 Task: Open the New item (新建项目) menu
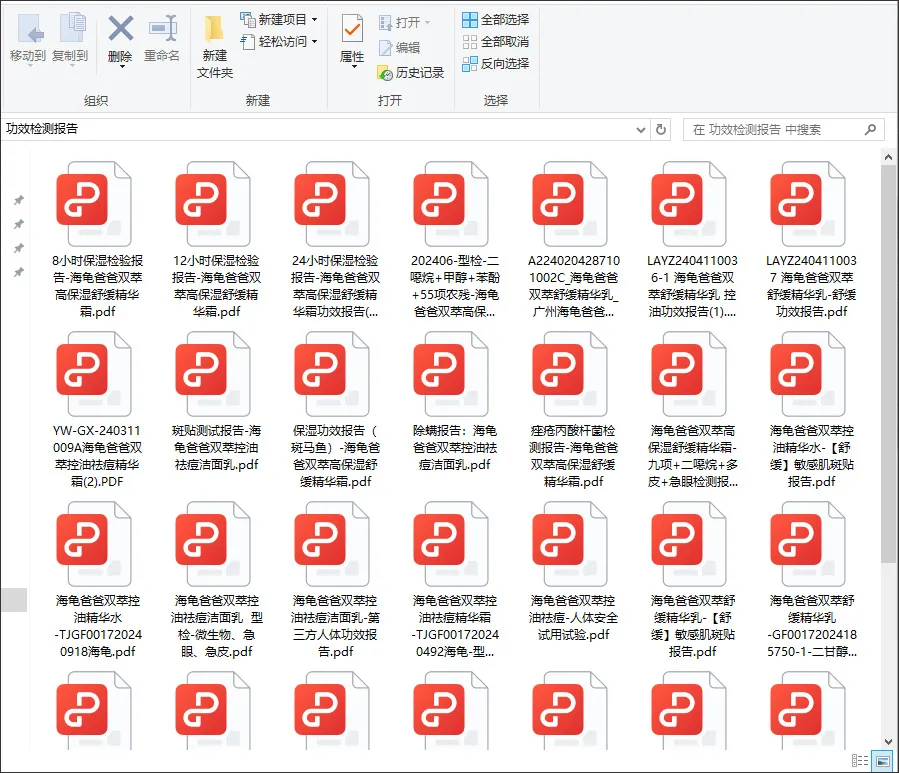pos(279,19)
